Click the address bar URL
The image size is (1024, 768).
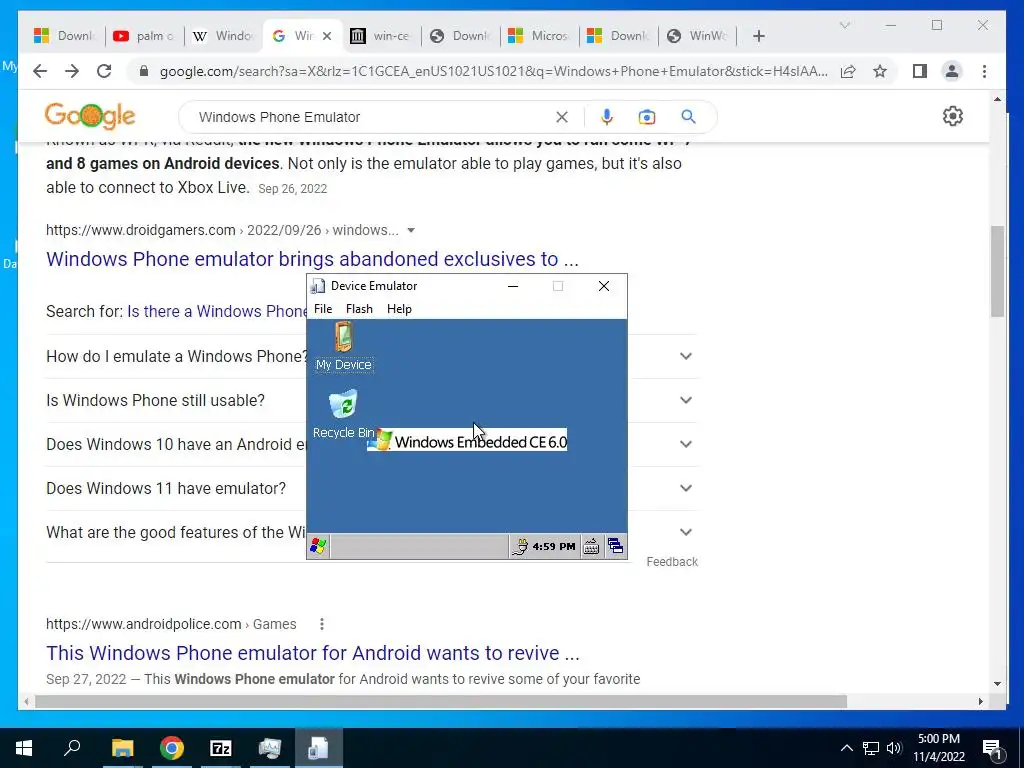pyautogui.click(x=494, y=71)
